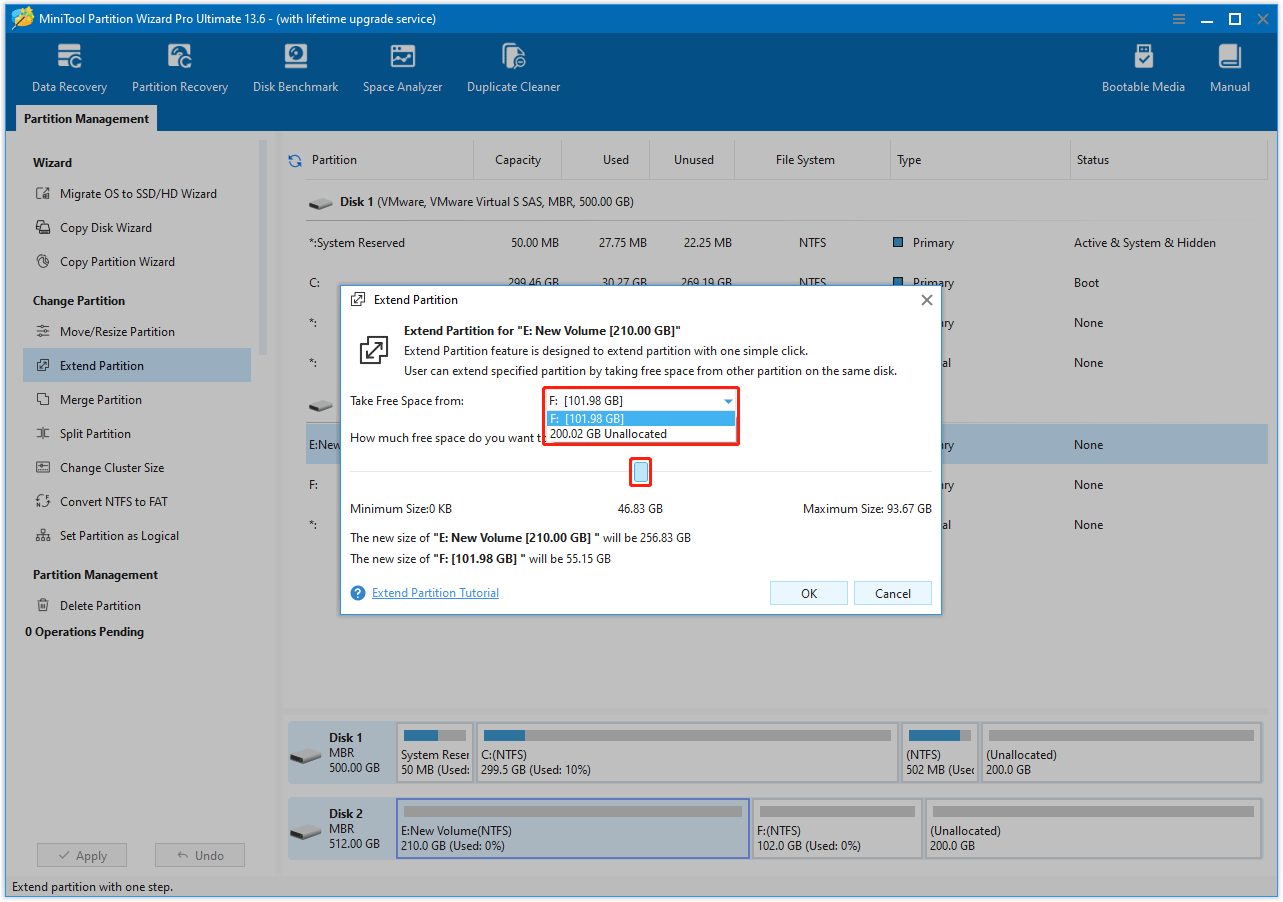Click the help icon beside tutorial link
Viewport: 1283px width, 902px height.
(x=358, y=593)
